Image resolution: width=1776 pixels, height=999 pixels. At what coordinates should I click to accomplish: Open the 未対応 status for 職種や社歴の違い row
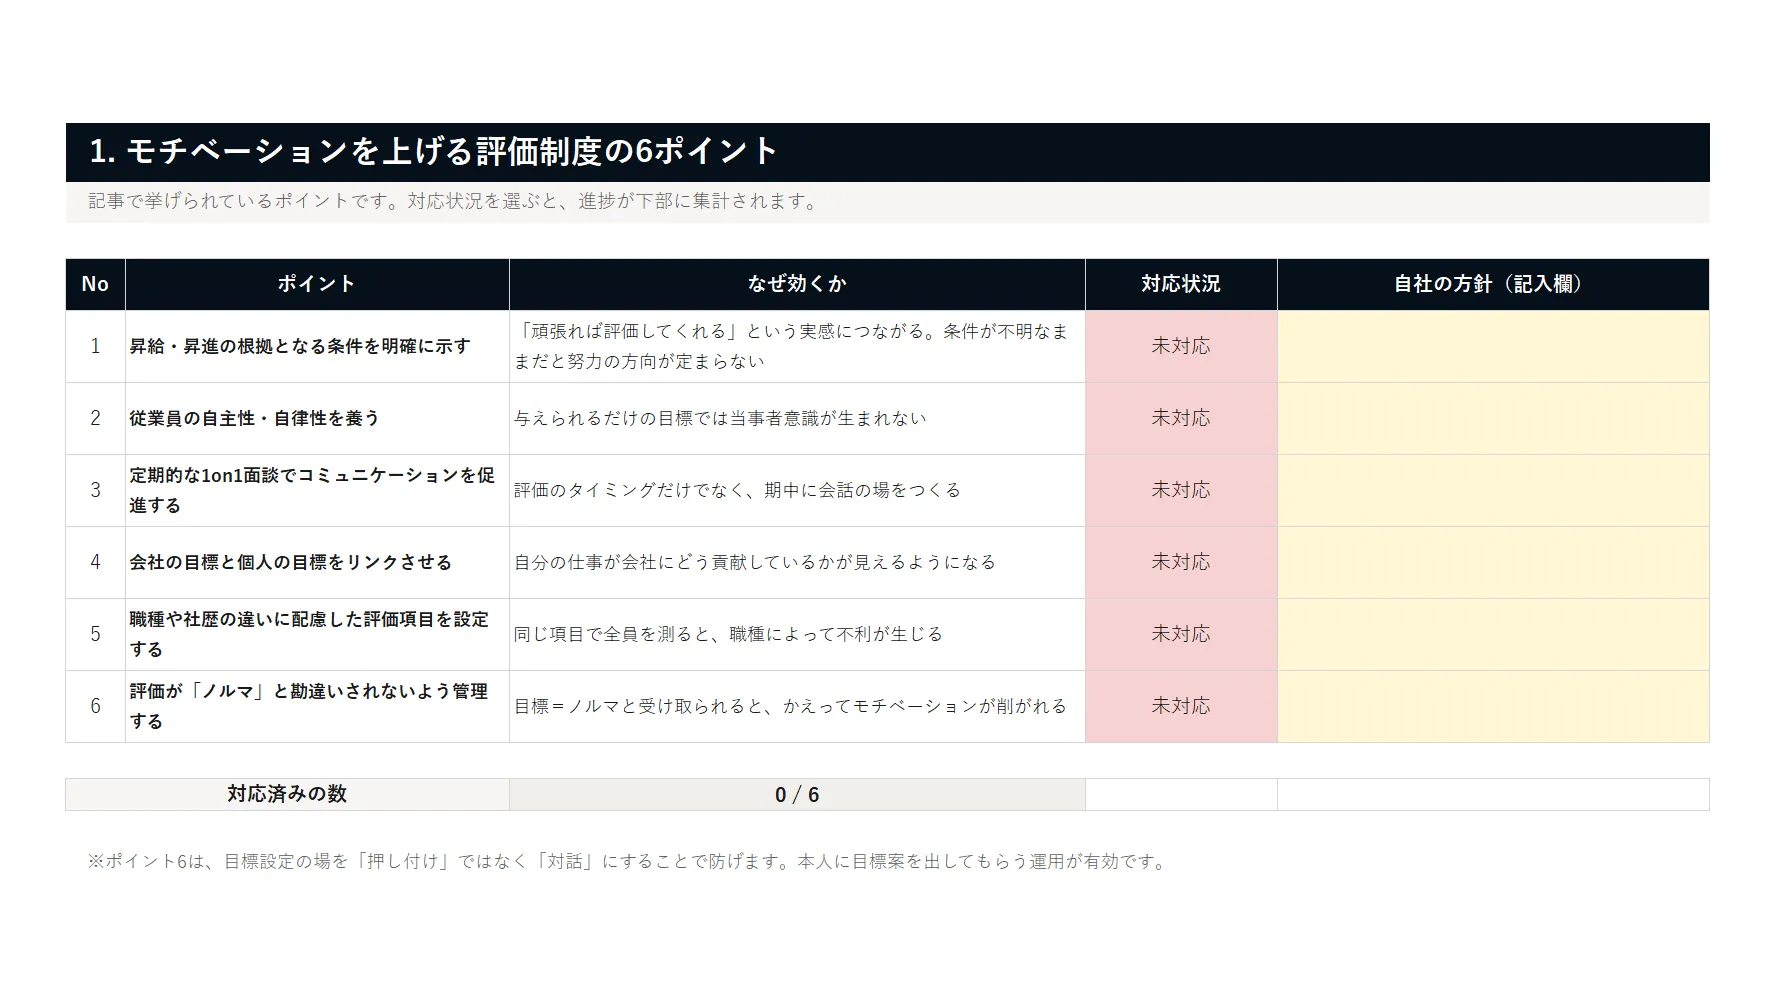[x=1181, y=634]
